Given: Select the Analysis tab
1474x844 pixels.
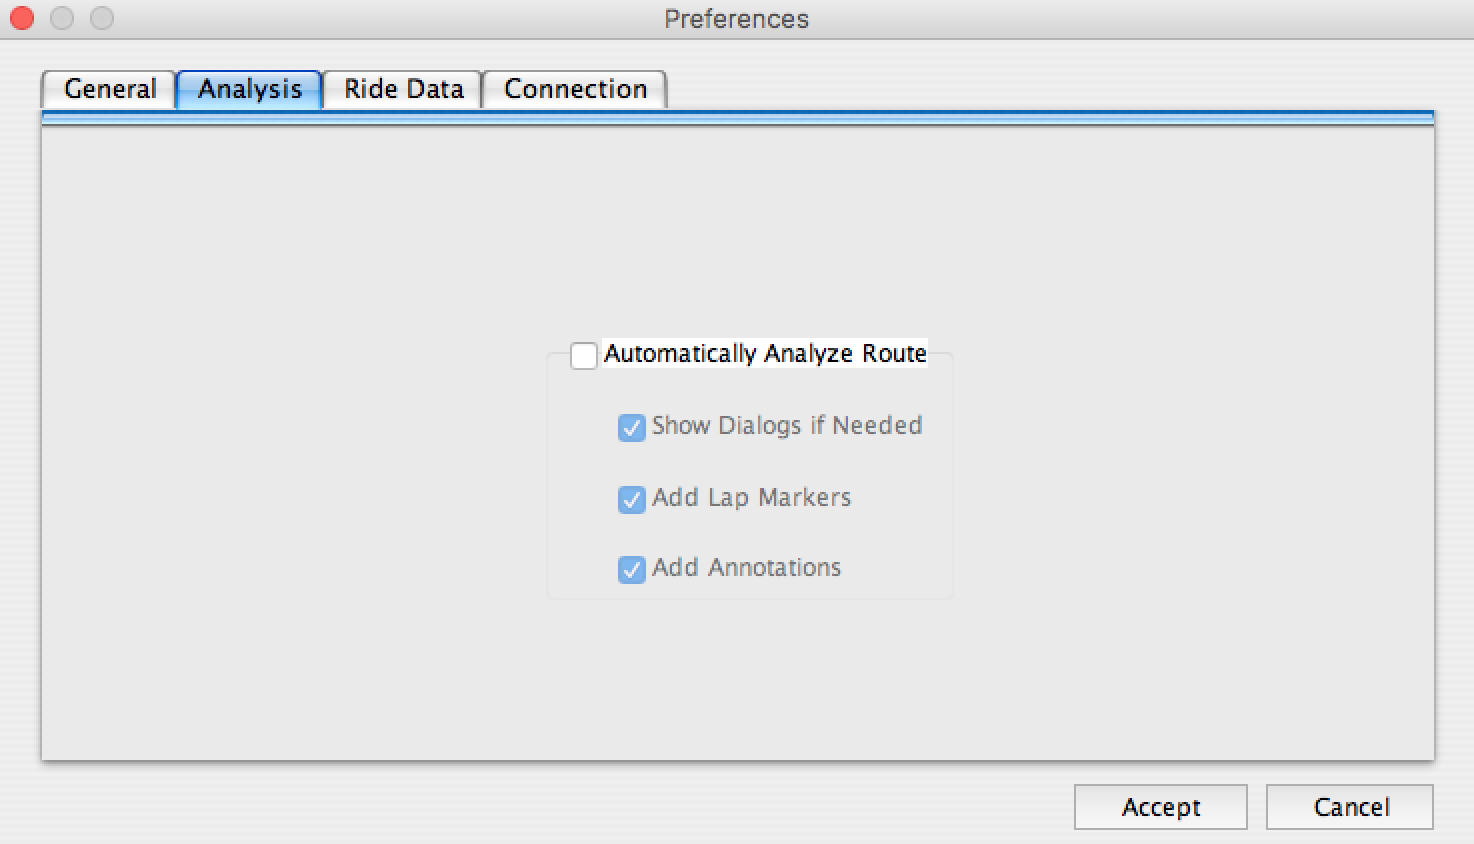Looking at the screenshot, I should (249, 89).
